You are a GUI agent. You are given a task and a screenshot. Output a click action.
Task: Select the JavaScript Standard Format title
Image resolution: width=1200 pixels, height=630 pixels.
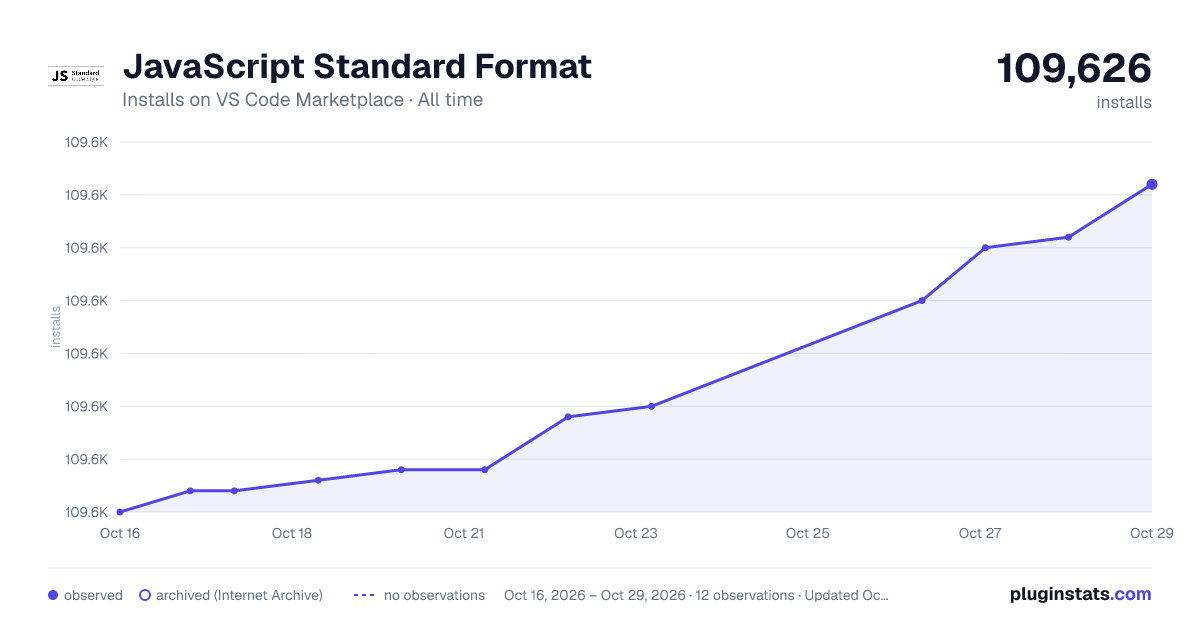click(x=357, y=66)
